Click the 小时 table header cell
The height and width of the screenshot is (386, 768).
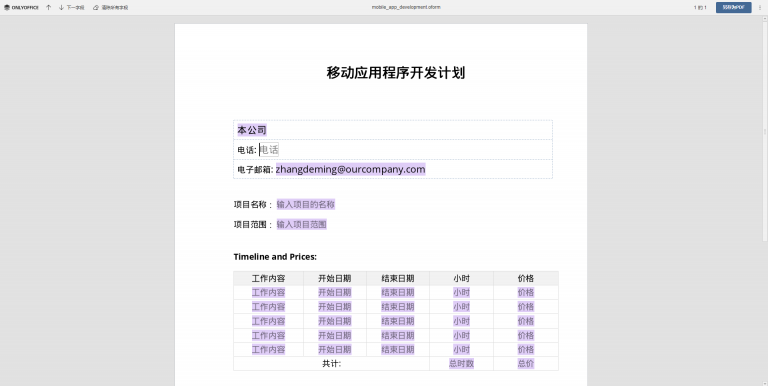[461, 278]
